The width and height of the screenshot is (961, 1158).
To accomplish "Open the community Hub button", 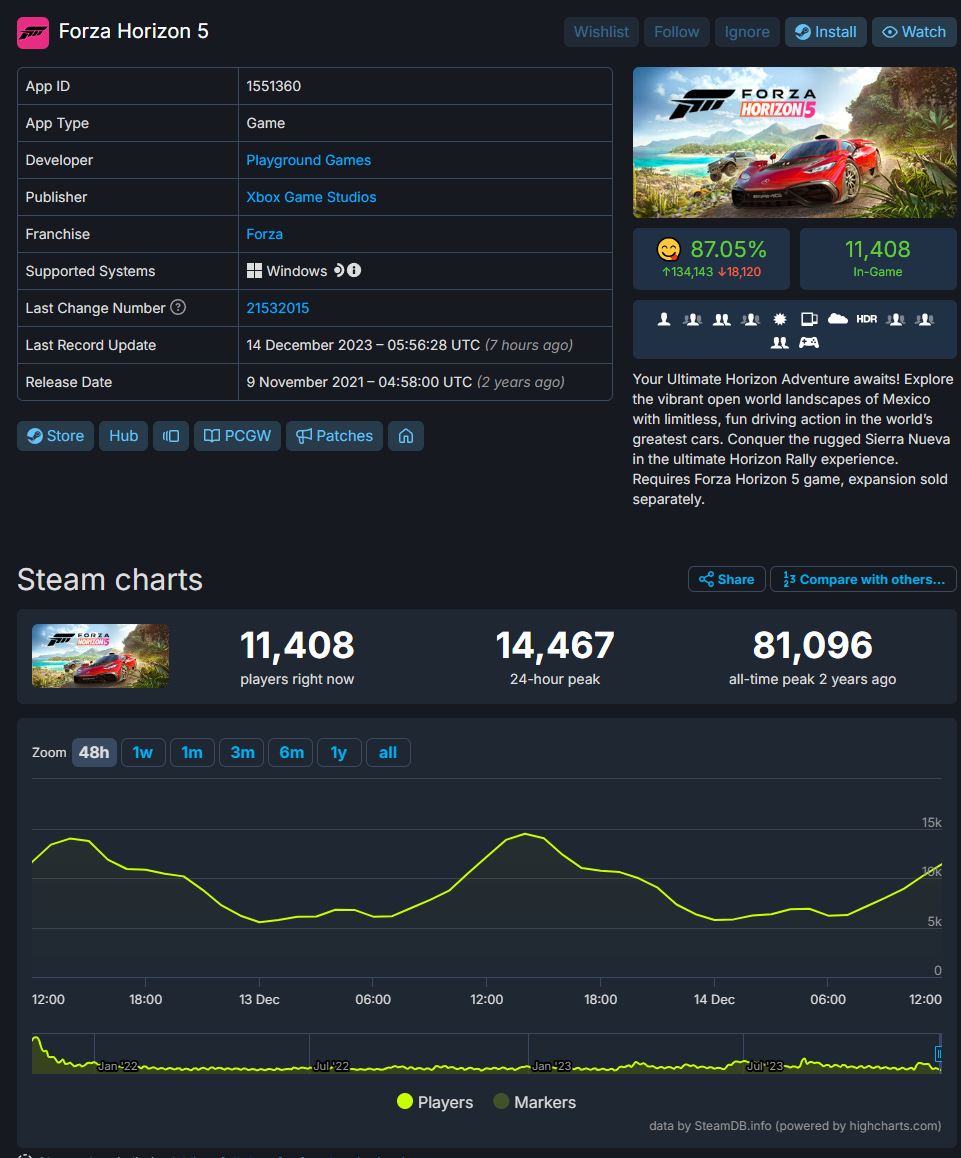I will coord(123,436).
